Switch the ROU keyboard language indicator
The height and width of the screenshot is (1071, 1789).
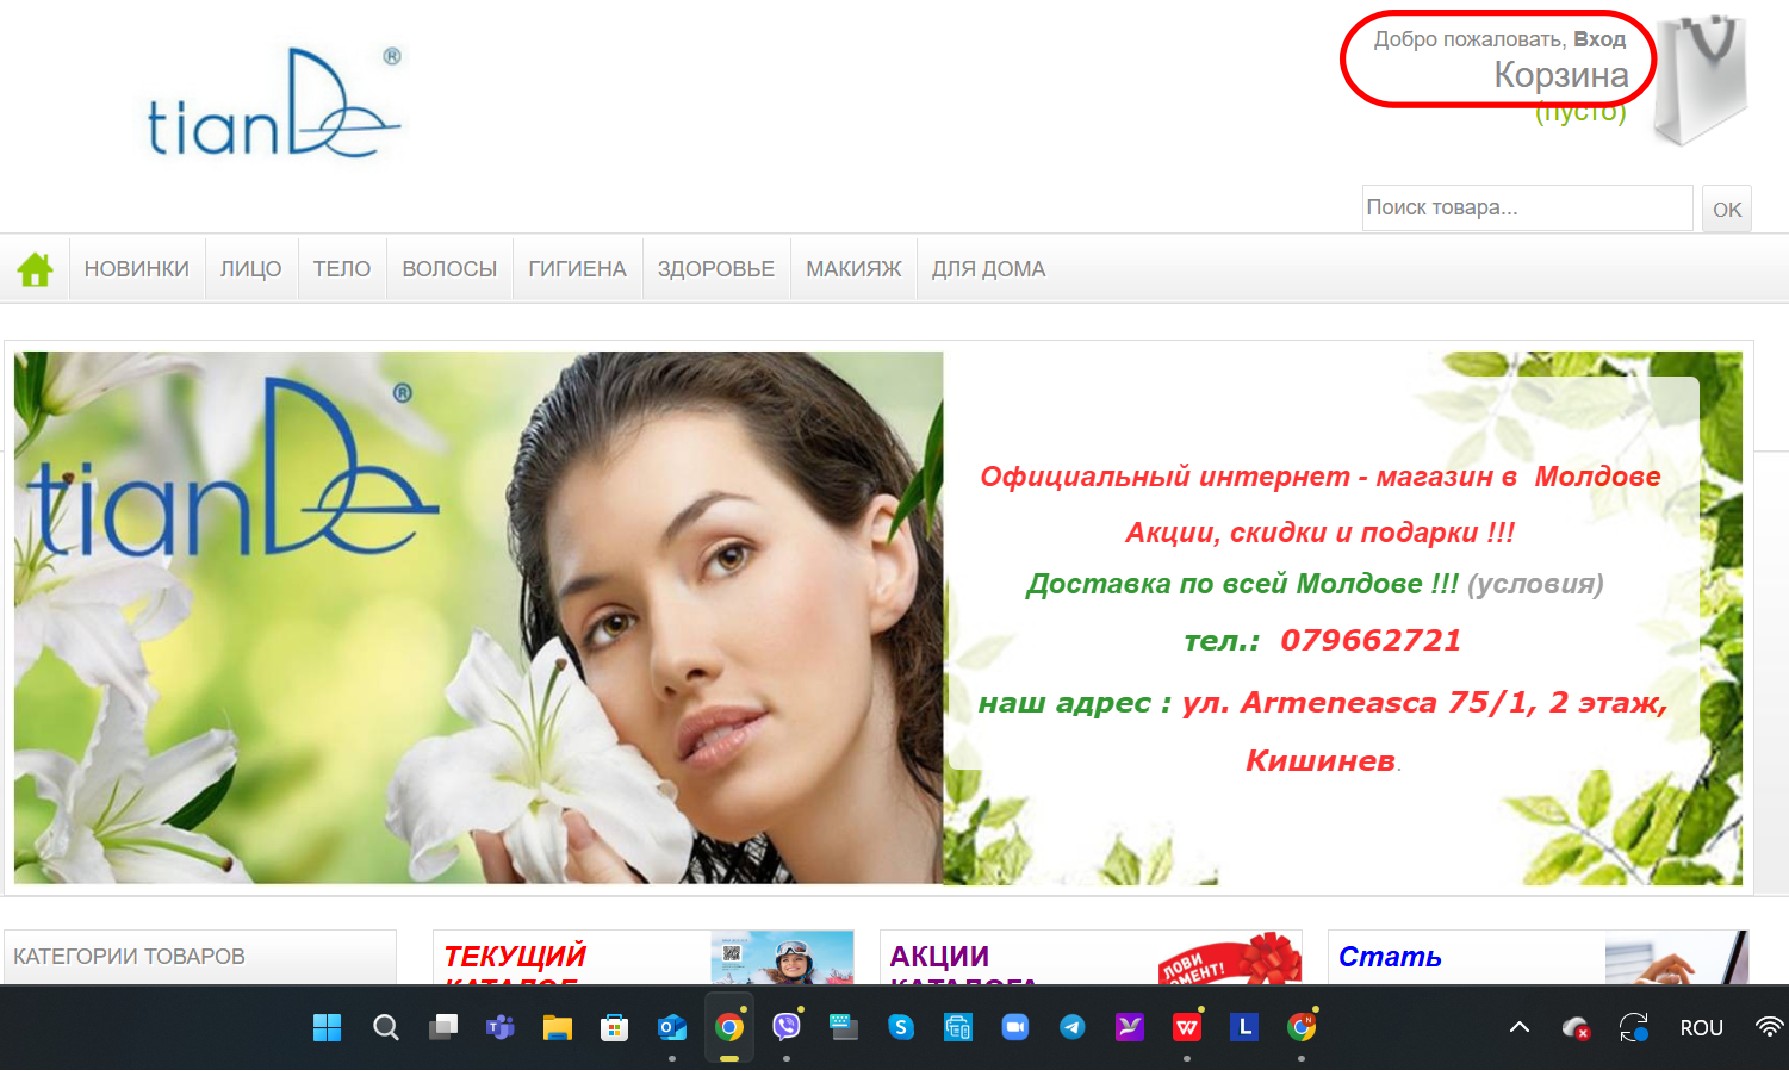click(1701, 1027)
